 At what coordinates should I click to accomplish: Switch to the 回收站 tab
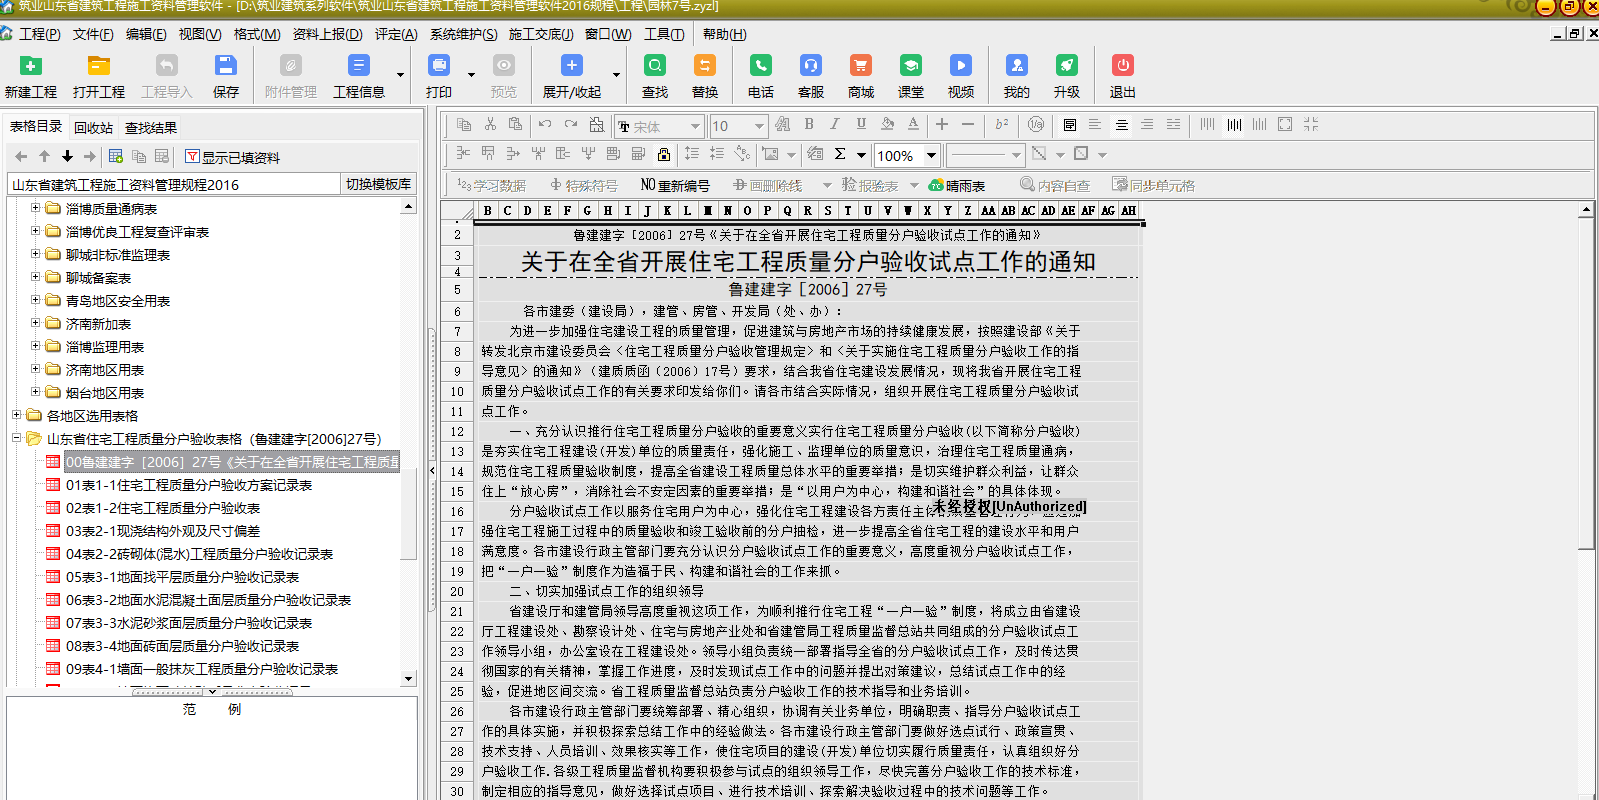pyautogui.click(x=93, y=128)
